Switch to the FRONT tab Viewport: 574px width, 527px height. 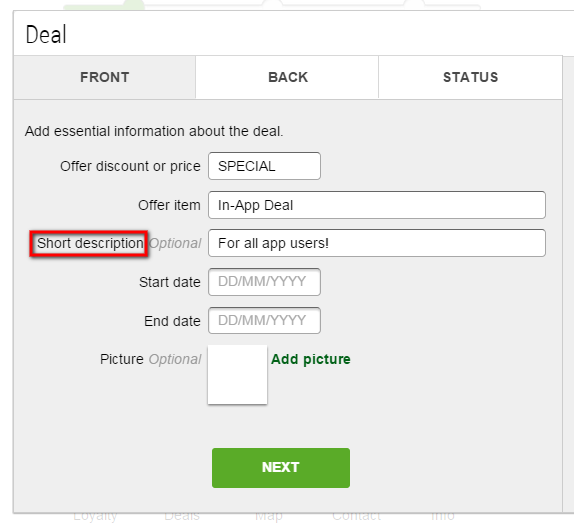coord(104,77)
